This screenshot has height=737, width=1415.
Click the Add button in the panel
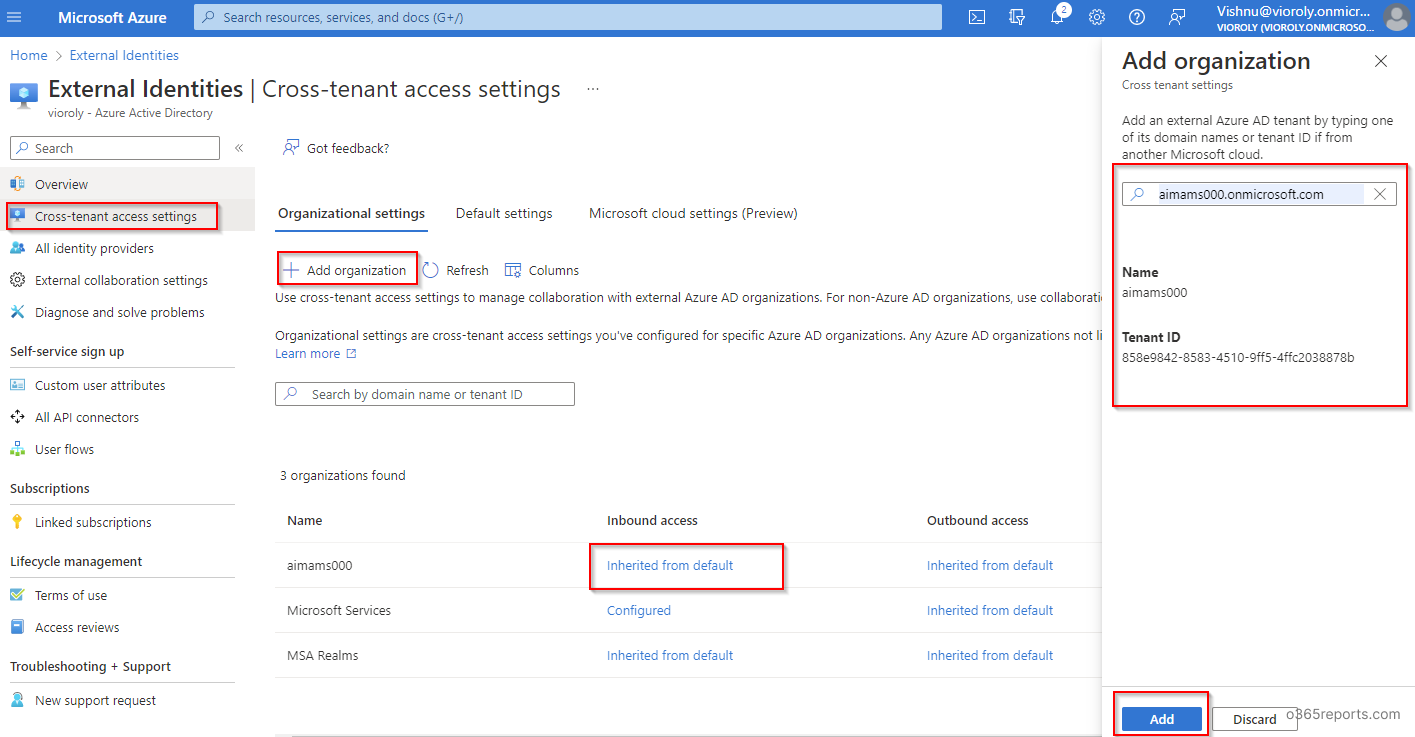(x=1161, y=719)
